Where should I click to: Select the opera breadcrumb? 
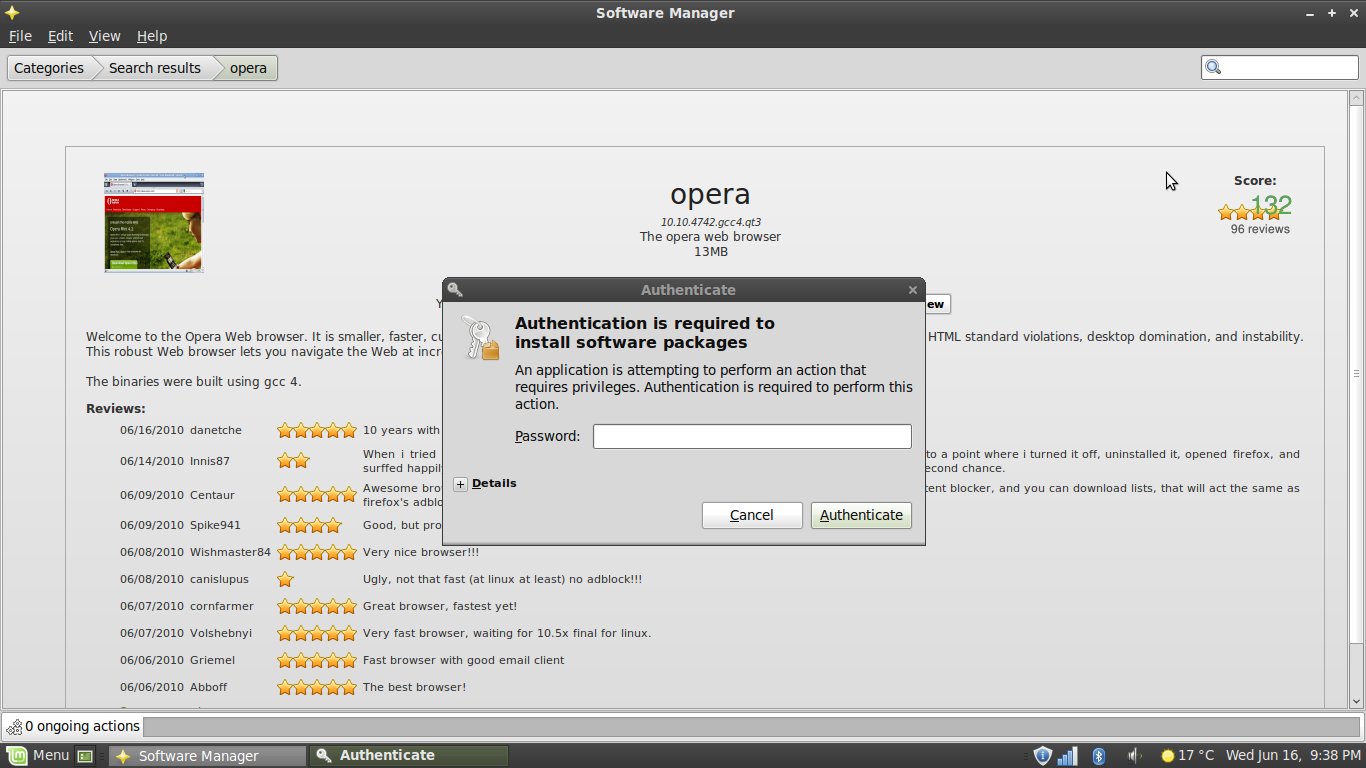248,68
